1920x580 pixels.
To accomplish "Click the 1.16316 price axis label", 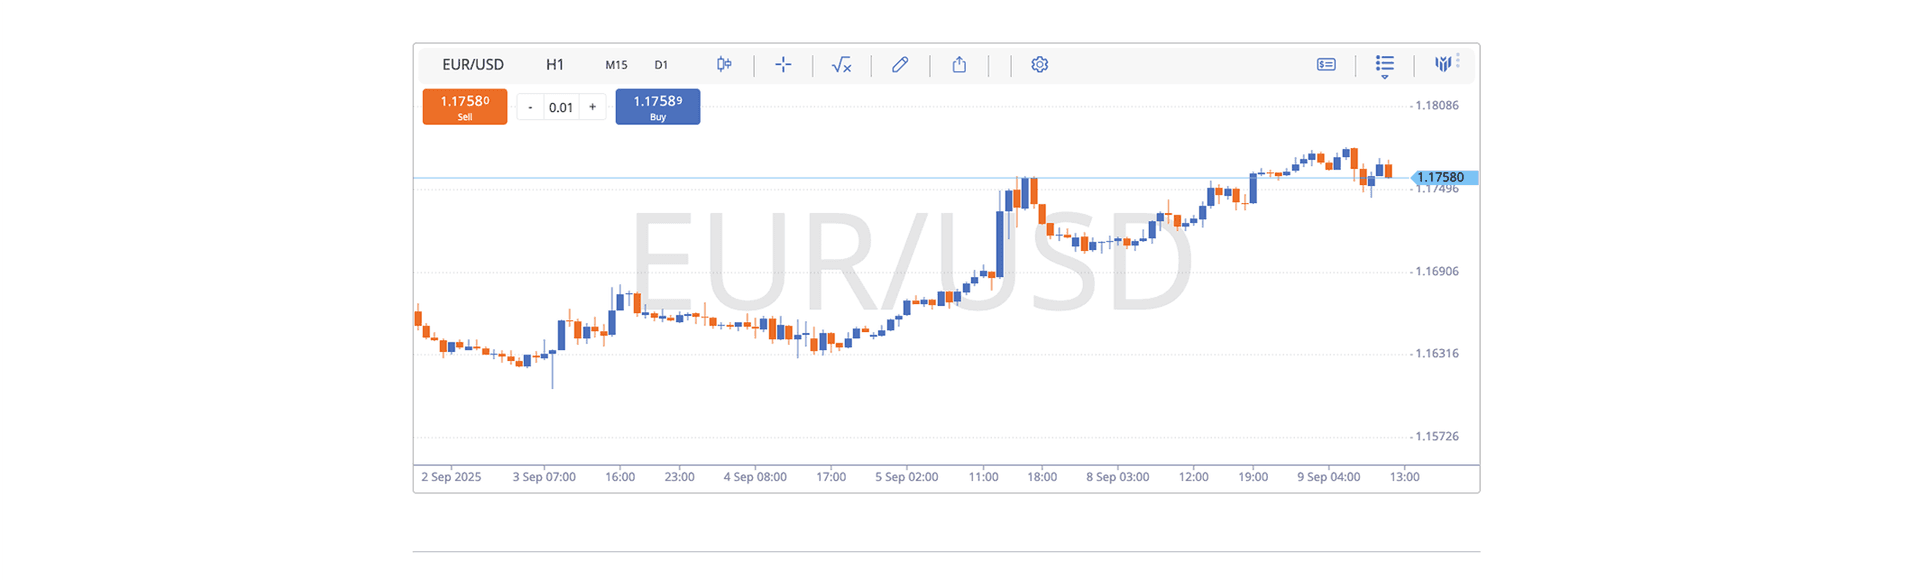I will pyautogui.click(x=1438, y=353).
